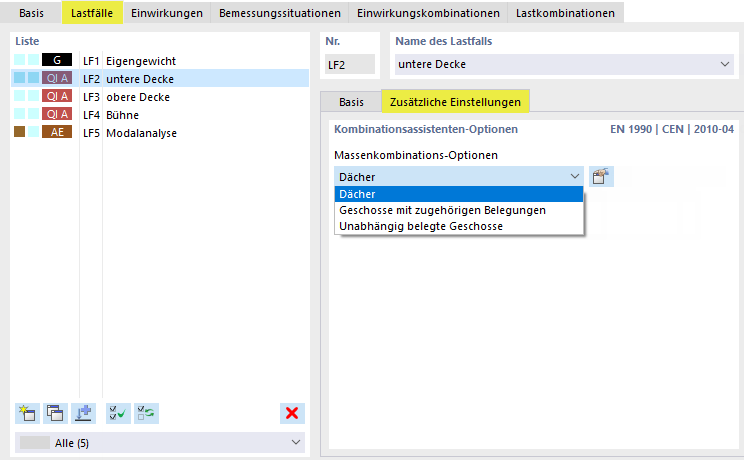Screen dimensions: 744x460
Task: Open the Lastfälle tab
Action: [x=92, y=13]
